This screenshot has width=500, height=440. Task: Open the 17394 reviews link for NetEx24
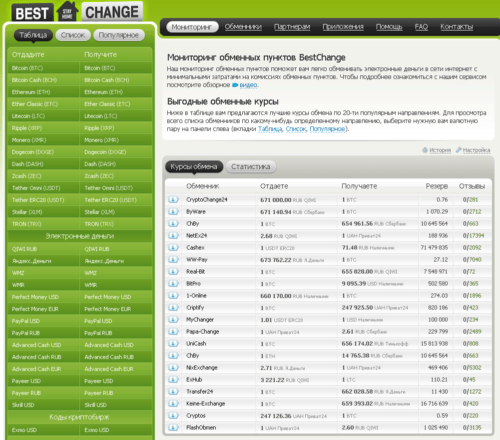pyautogui.click(x=477, y=236)
